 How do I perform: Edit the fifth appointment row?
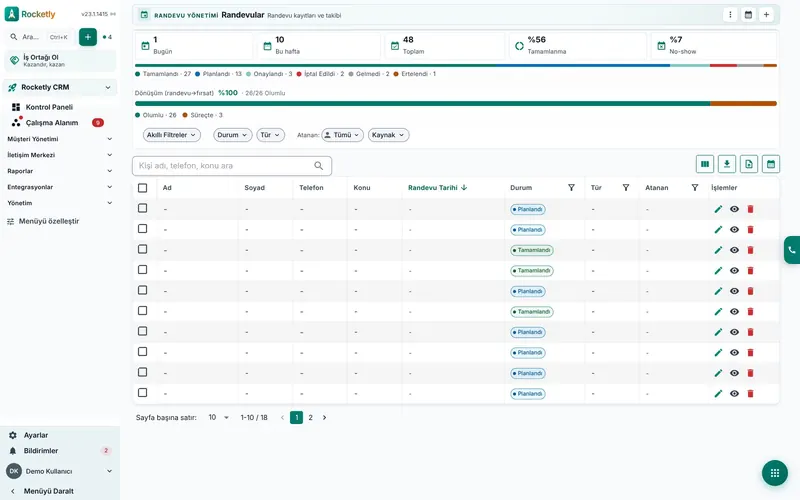coord(718,291)
